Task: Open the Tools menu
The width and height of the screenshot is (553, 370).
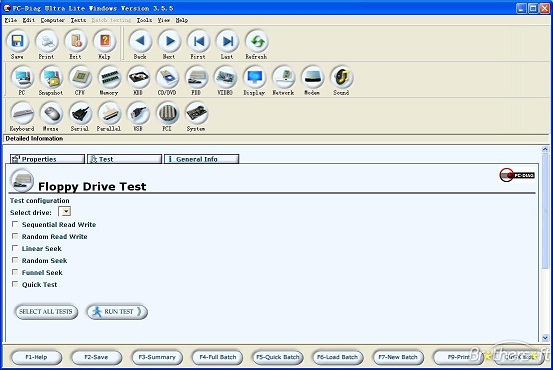Action: (x=144, y=20)
